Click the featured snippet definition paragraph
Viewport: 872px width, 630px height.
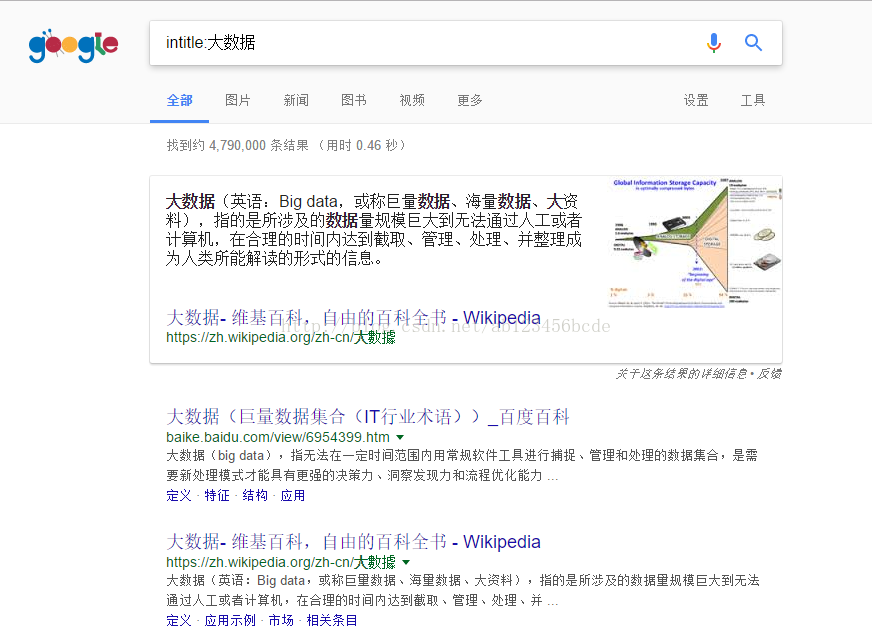pyautogui.click(x=374, y=230)
